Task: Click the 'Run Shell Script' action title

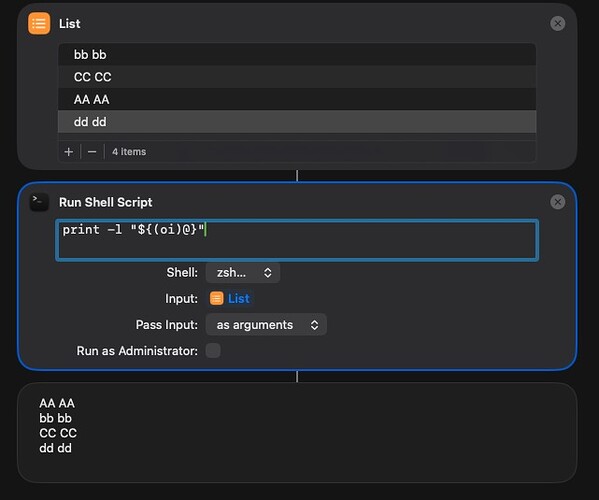Action: point(105,202)
